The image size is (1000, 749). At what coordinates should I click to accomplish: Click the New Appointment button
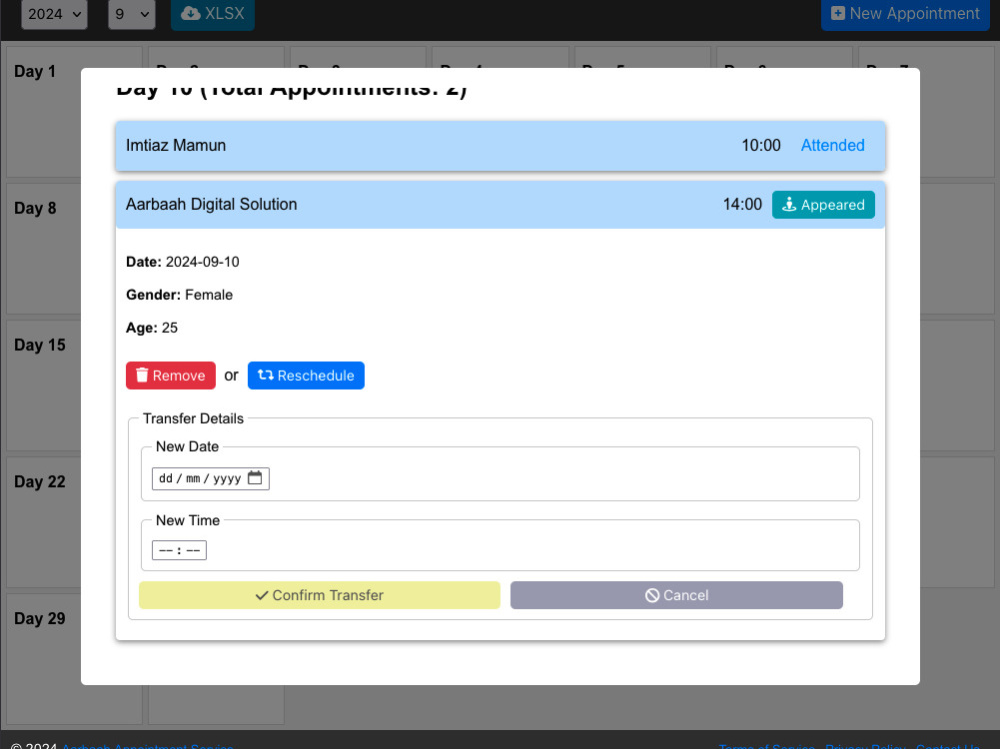(x=905, y=14)
